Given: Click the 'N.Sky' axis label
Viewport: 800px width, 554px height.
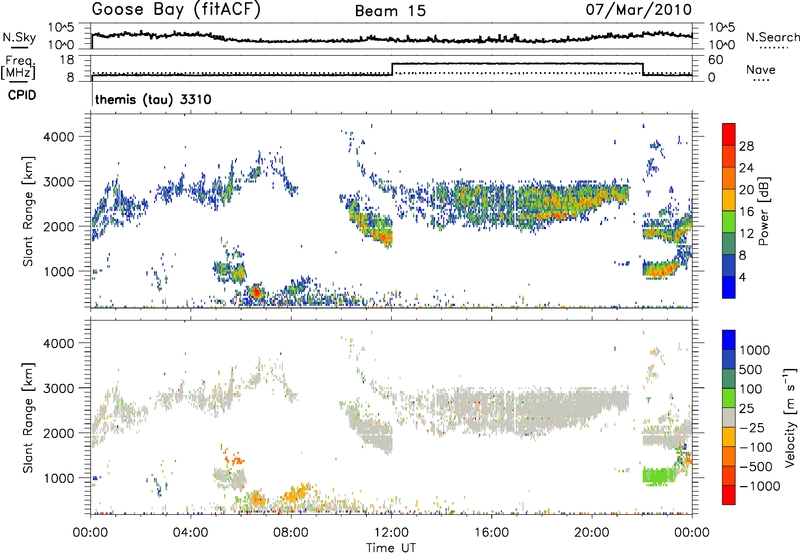Looking at the screenshot, I should (19, 37).
